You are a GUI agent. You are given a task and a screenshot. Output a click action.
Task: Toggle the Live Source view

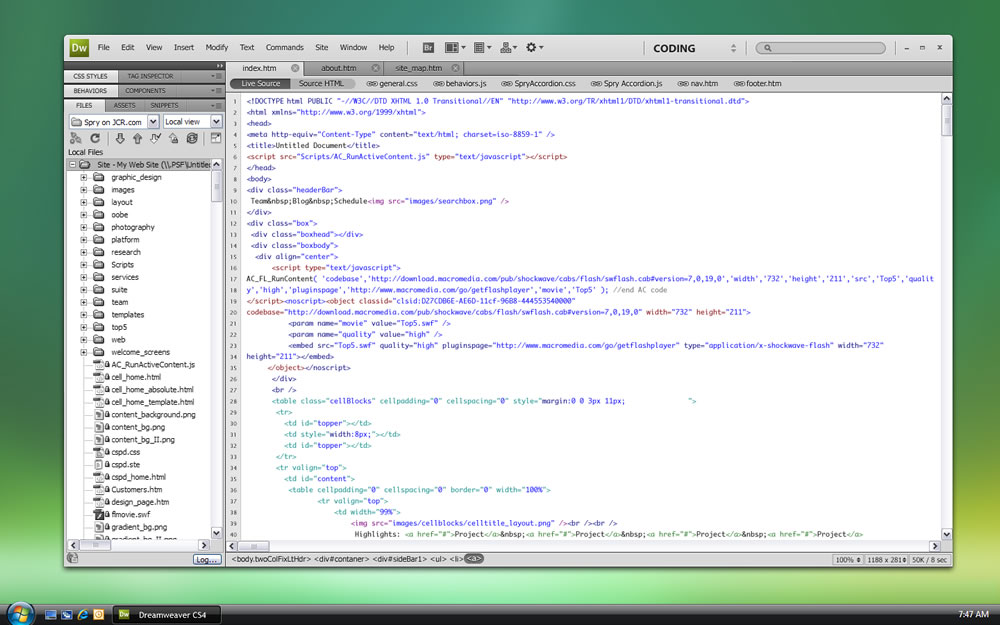point(260,84)
